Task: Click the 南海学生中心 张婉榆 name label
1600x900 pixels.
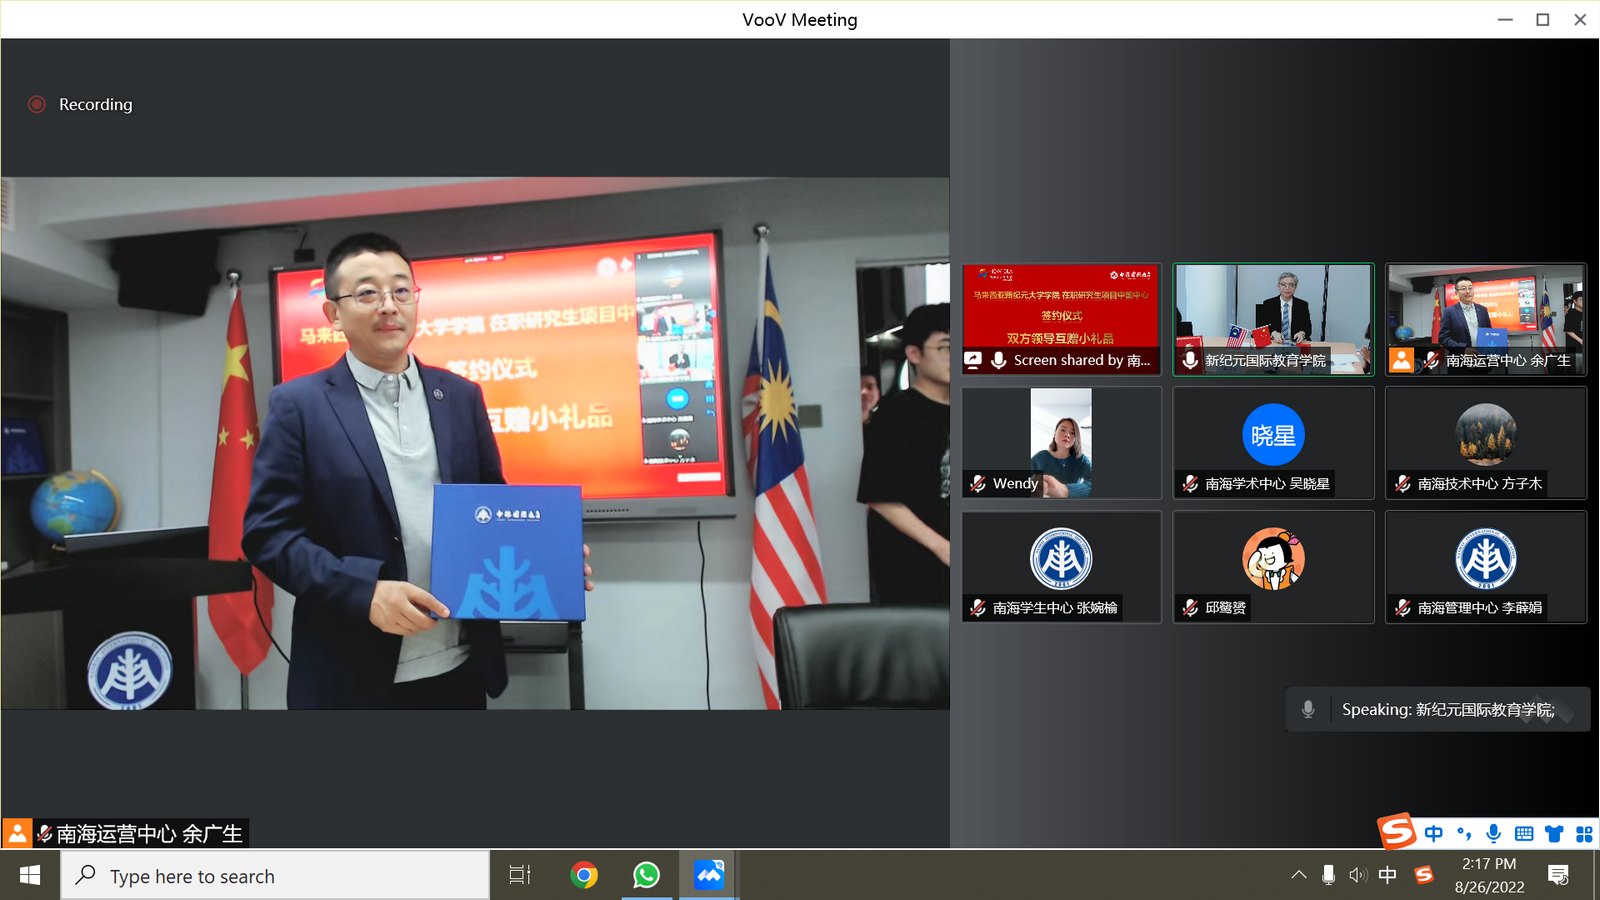Action: pos(1055,608)
